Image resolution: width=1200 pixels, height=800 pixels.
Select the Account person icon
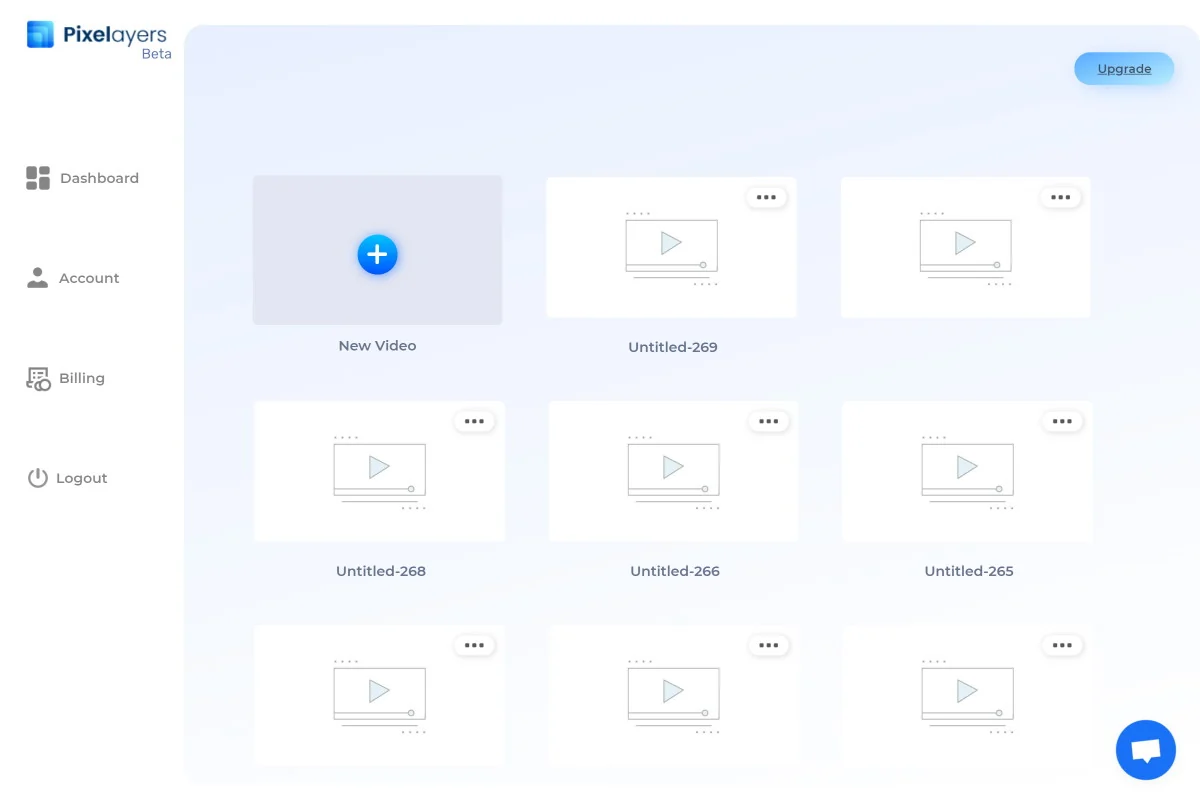[37, 277]
